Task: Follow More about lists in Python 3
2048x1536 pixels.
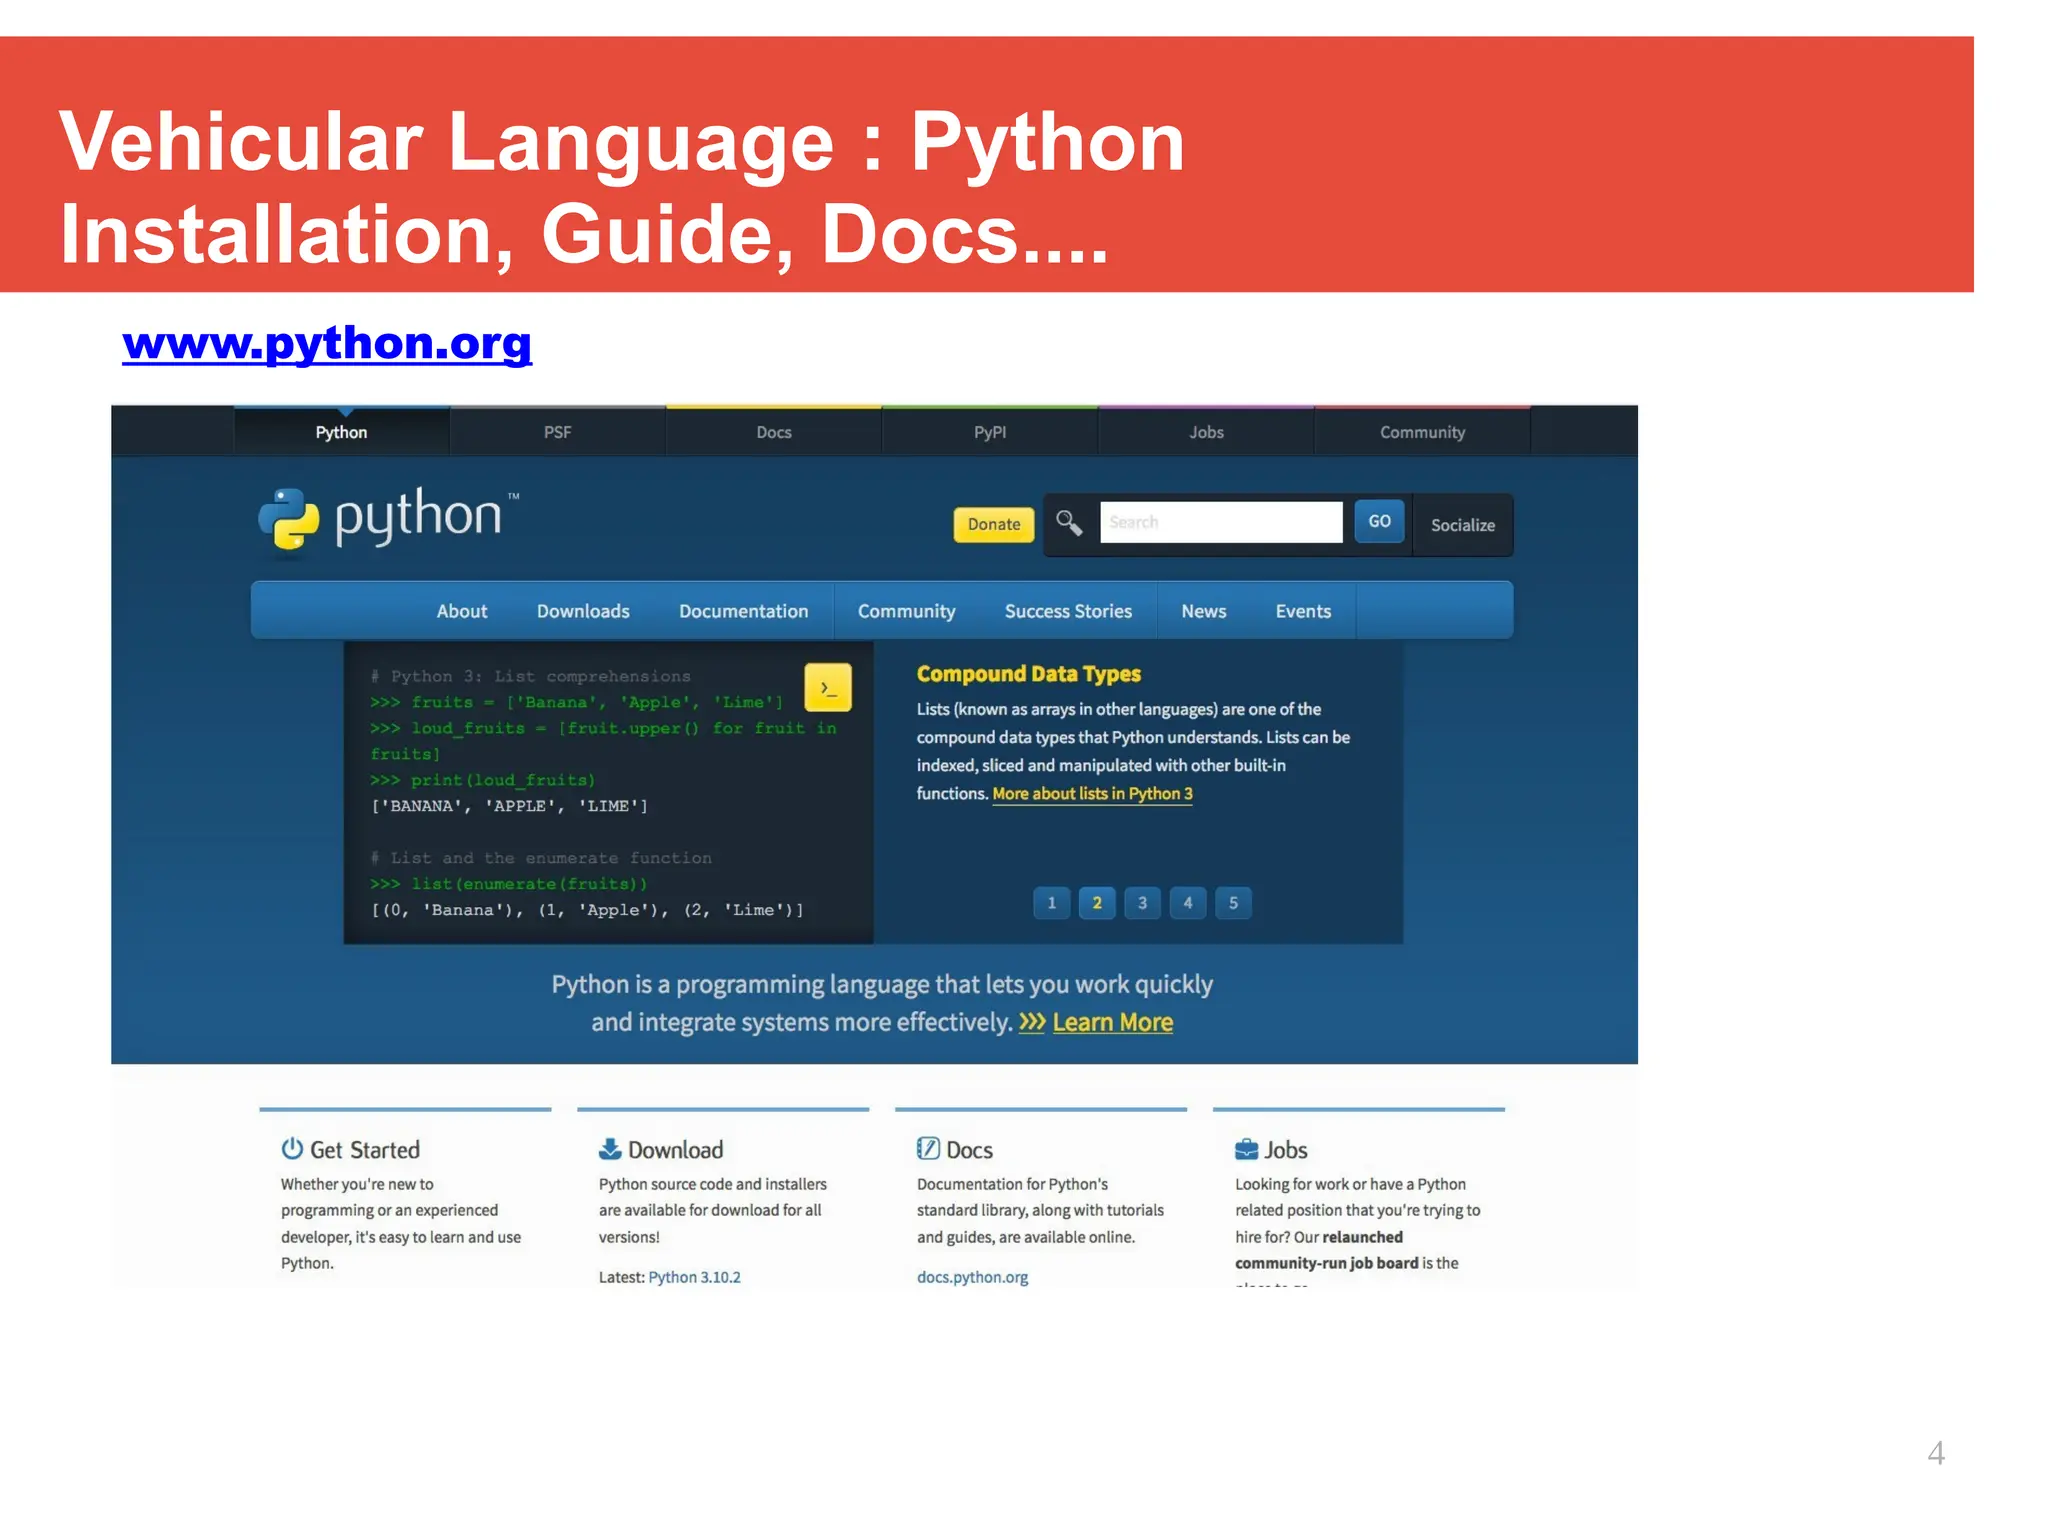Action: [x=1092, y=794]
